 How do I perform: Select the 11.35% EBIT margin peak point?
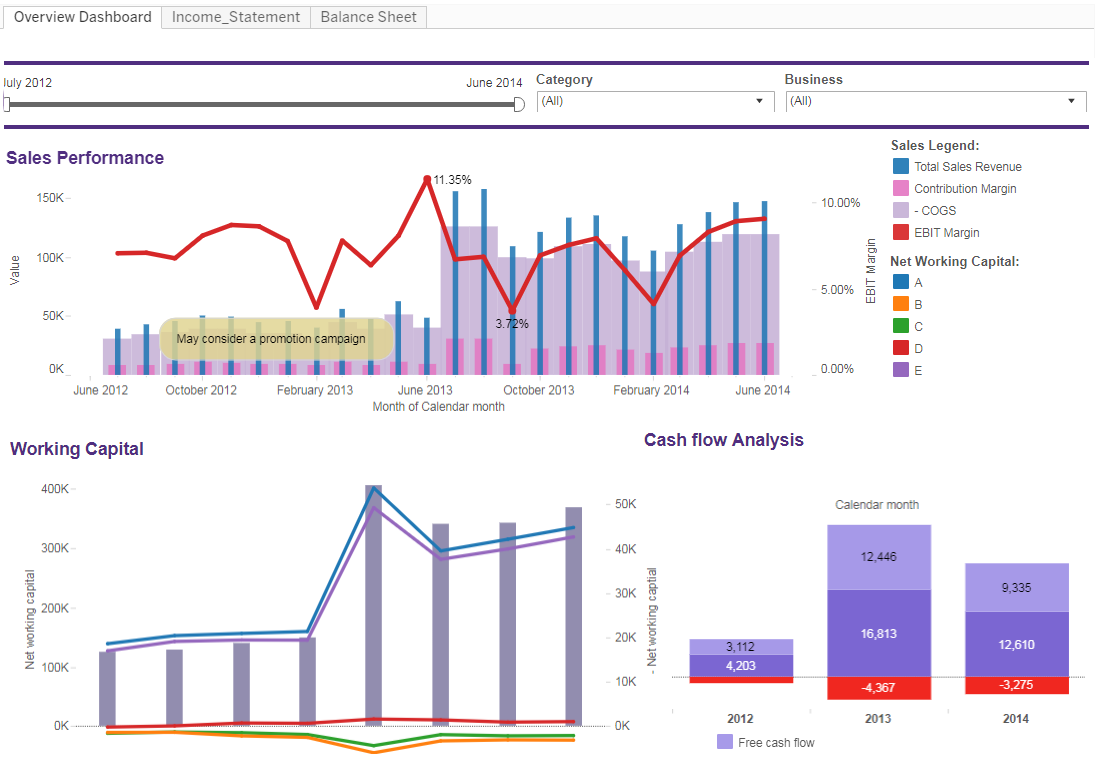click(427, 180)
